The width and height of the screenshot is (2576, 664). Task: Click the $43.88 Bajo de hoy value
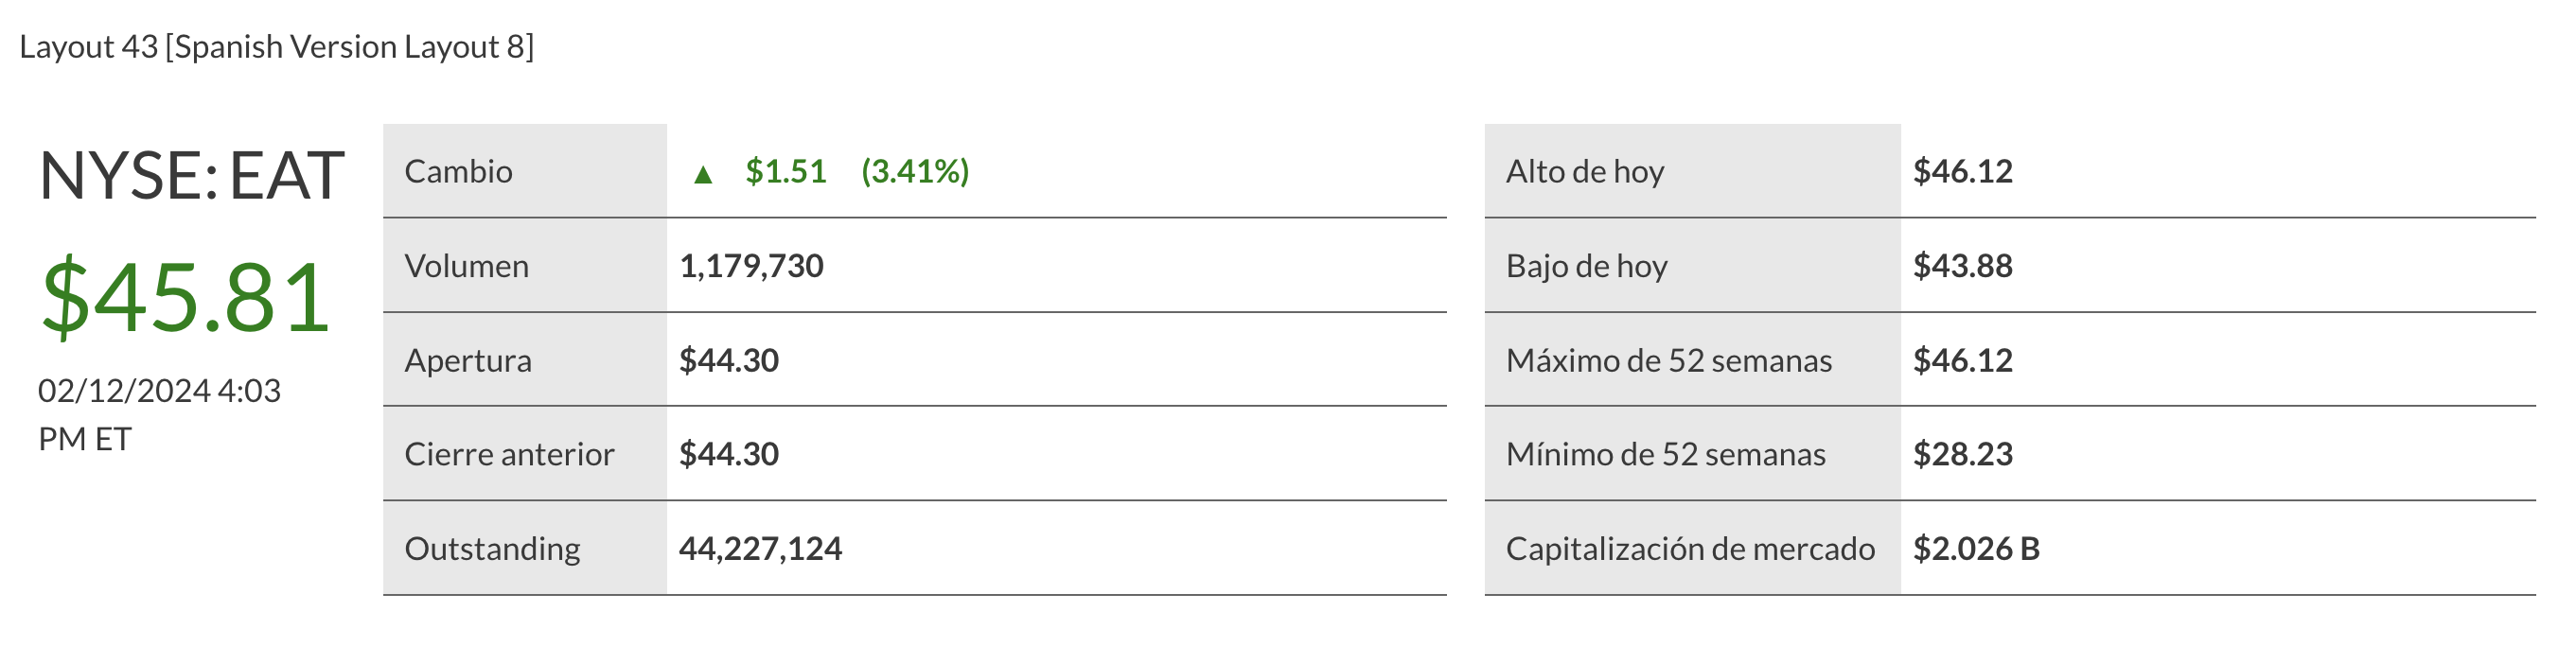1962,266
